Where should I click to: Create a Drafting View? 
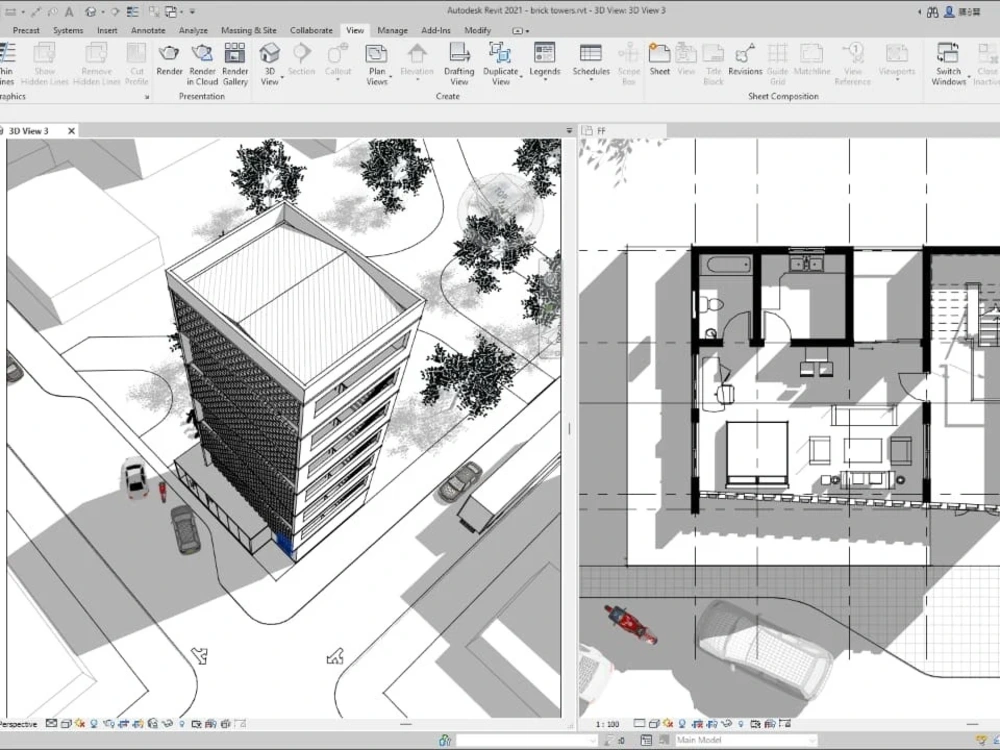coord(459,62)
